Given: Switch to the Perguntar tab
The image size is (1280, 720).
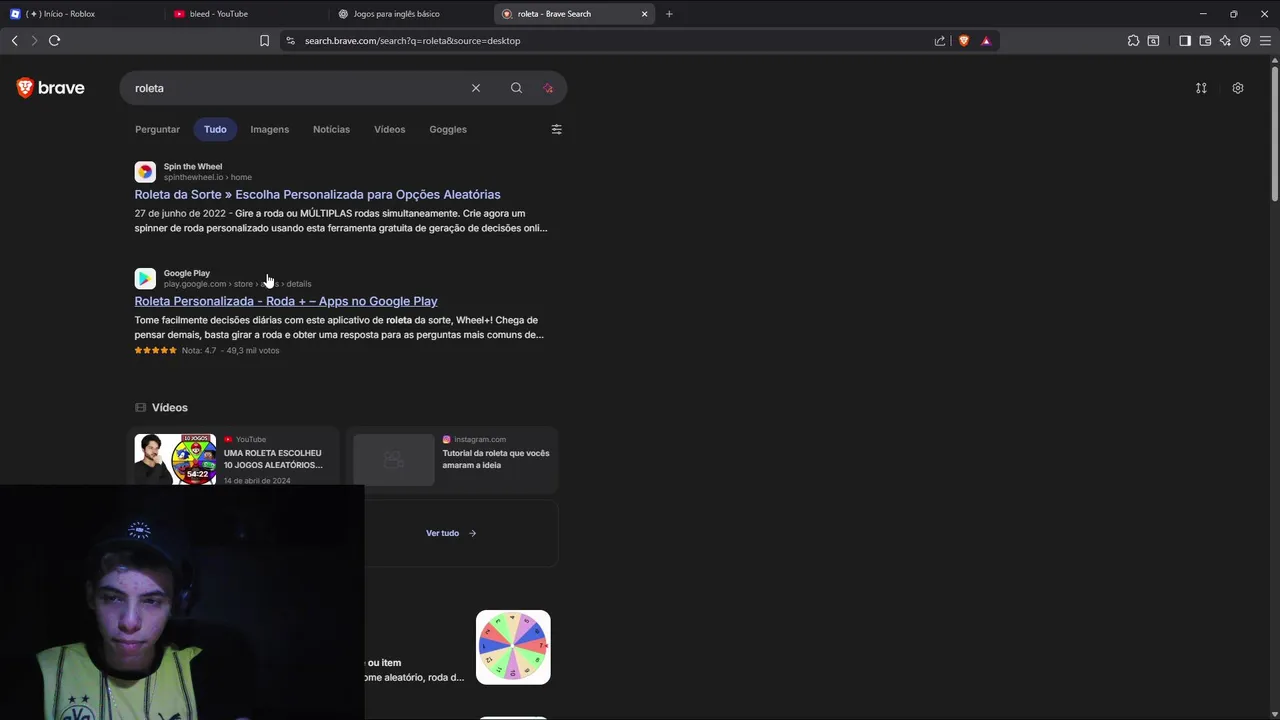Looking at the screenshot, I should click(157, 129).
